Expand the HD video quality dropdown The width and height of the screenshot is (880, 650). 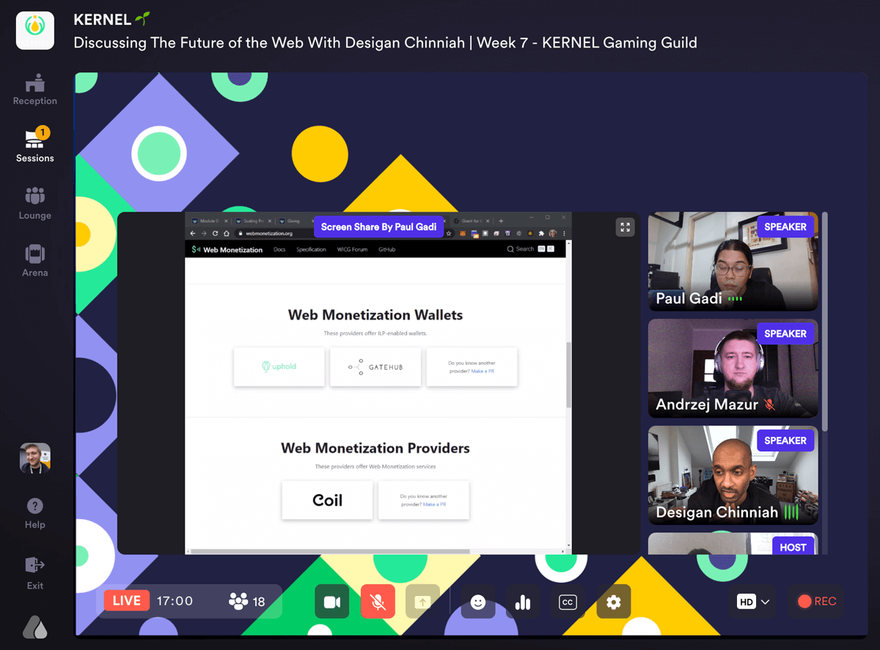click(754, 602)
